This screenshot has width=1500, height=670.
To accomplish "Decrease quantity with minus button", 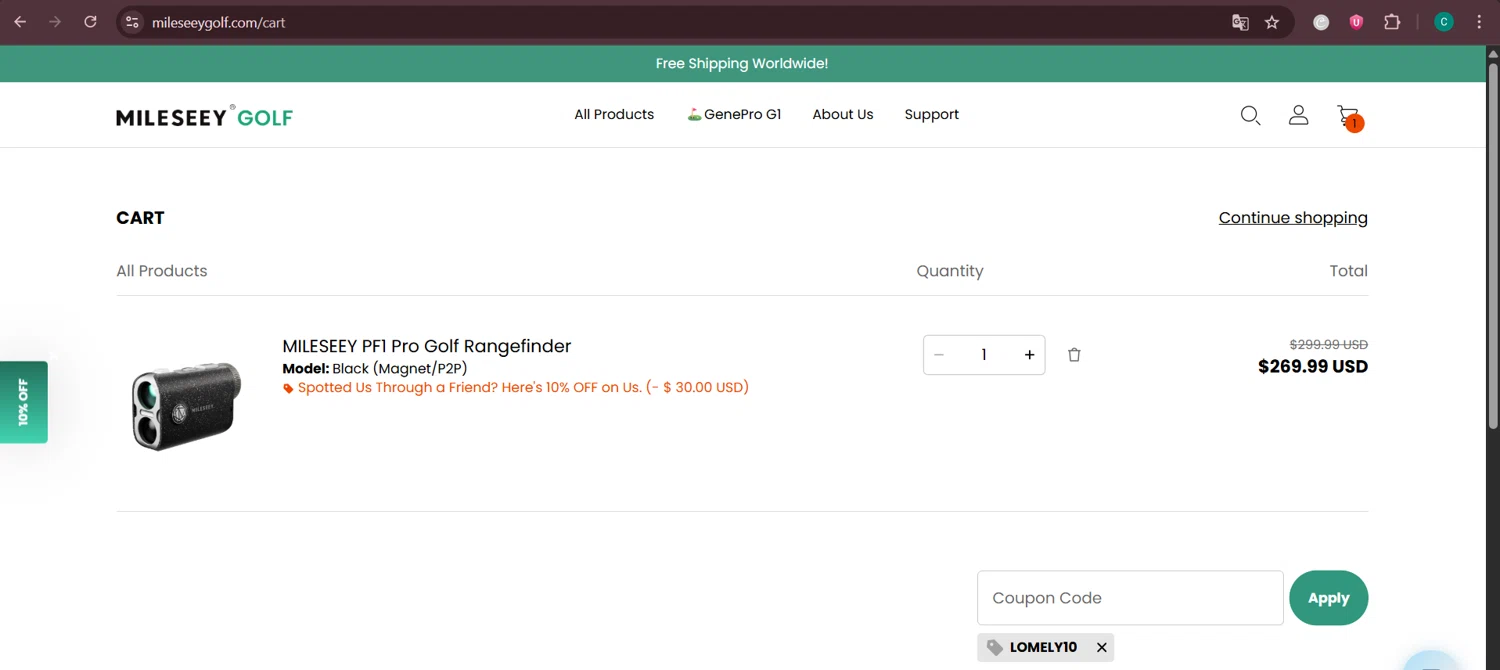I will (939, 355).
